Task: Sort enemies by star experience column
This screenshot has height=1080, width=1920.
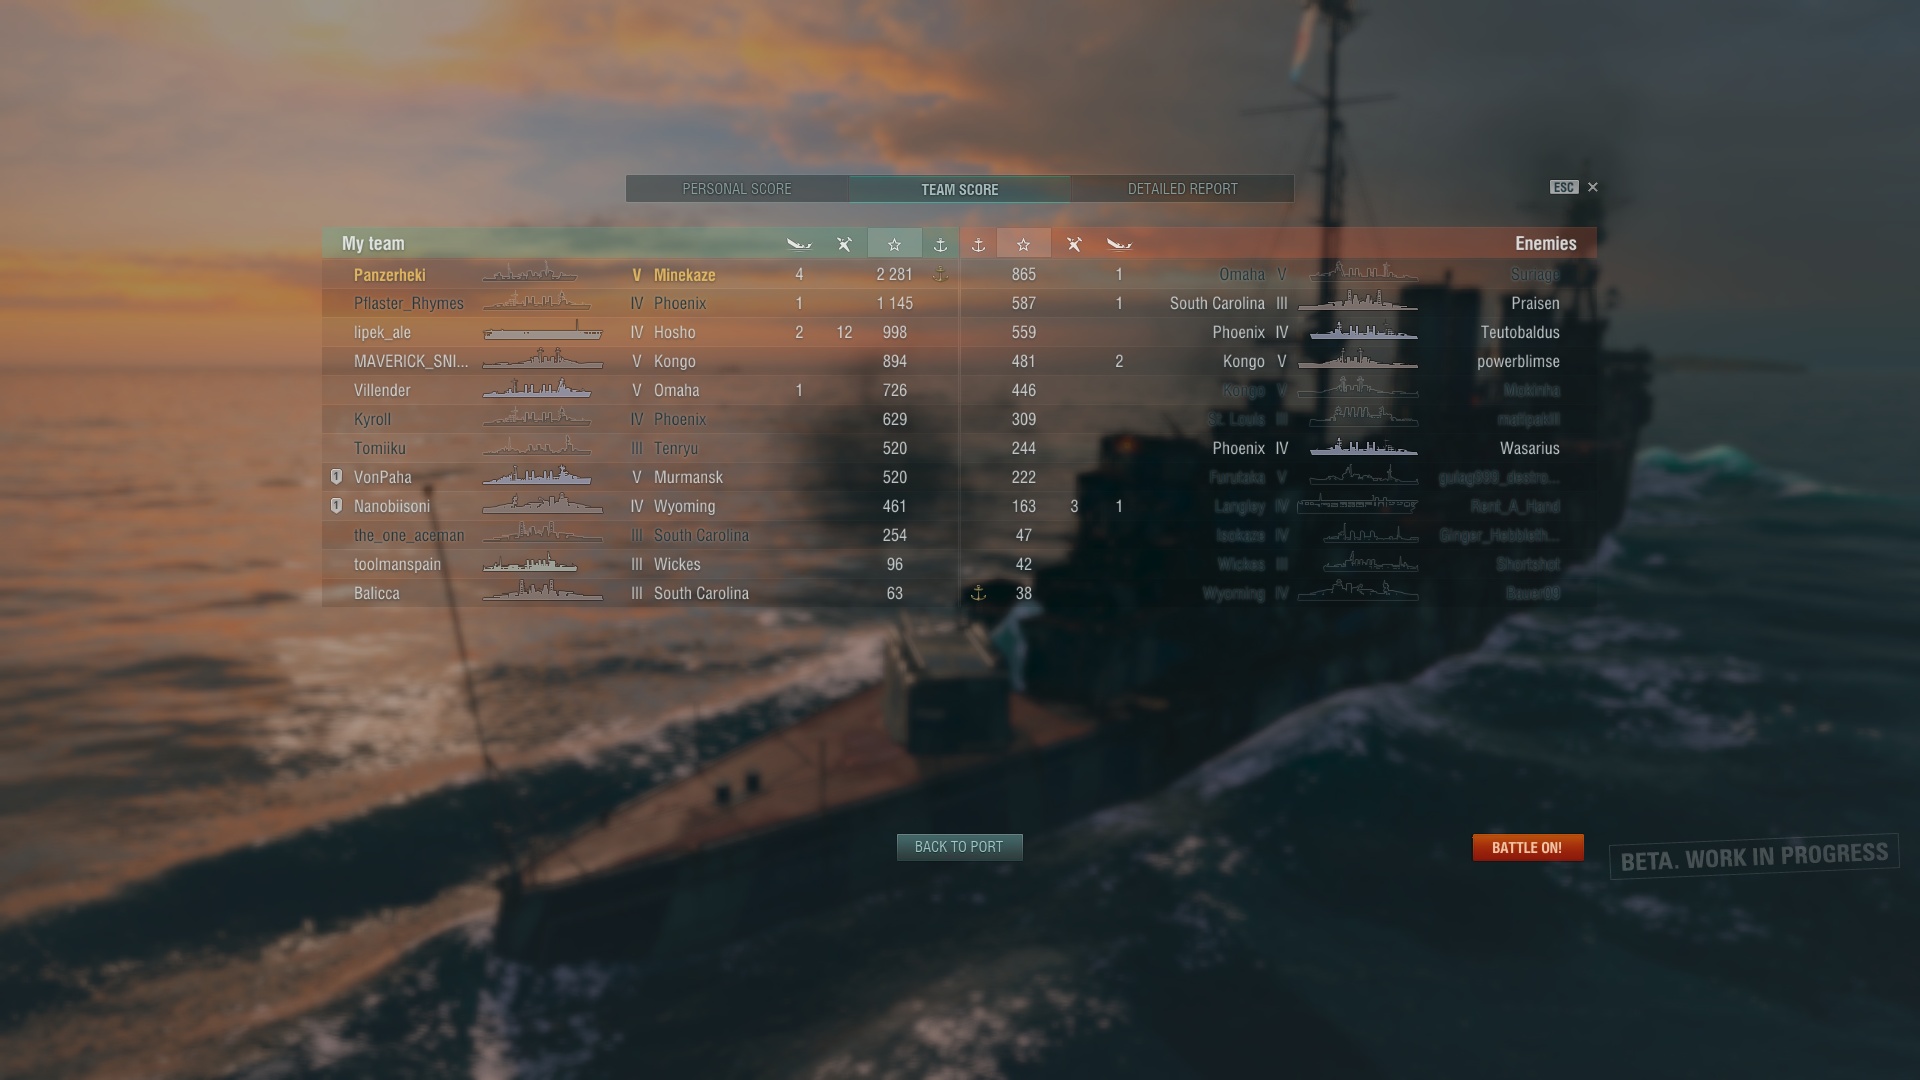Action: pyautogui.click(x=1023, y=243)
